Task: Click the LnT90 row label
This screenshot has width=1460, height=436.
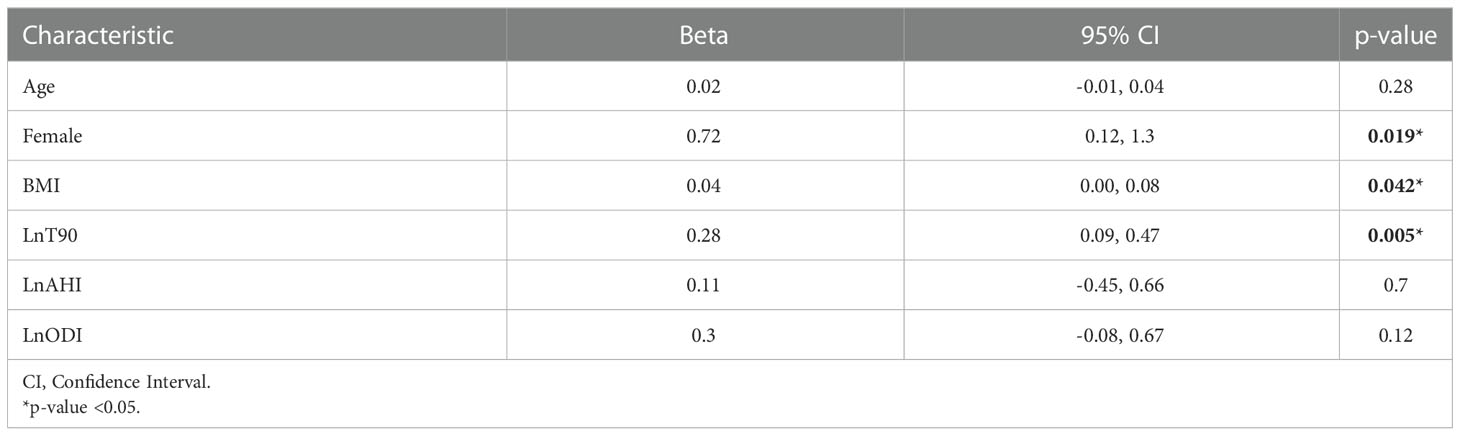Action: [x=47, y=236]
